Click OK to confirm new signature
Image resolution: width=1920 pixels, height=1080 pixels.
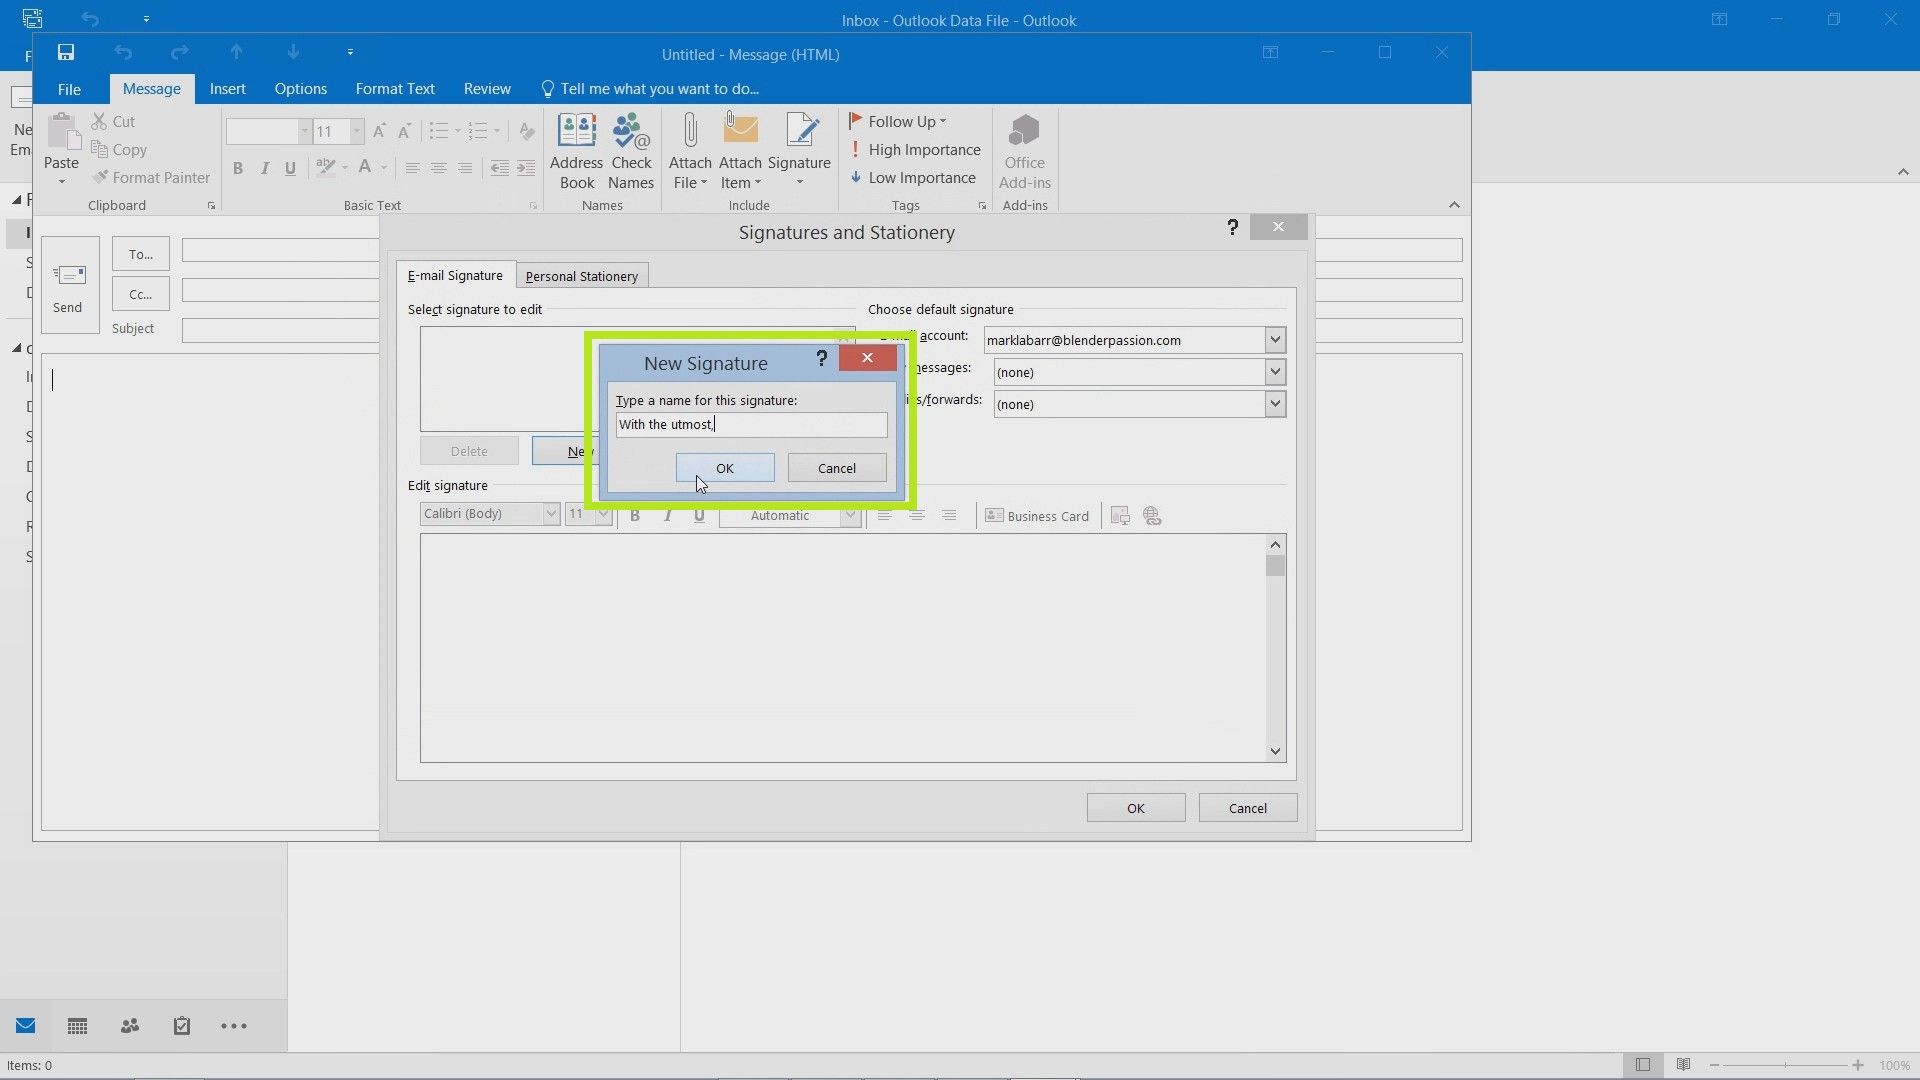pyautogui.click(x=724, y=467)
